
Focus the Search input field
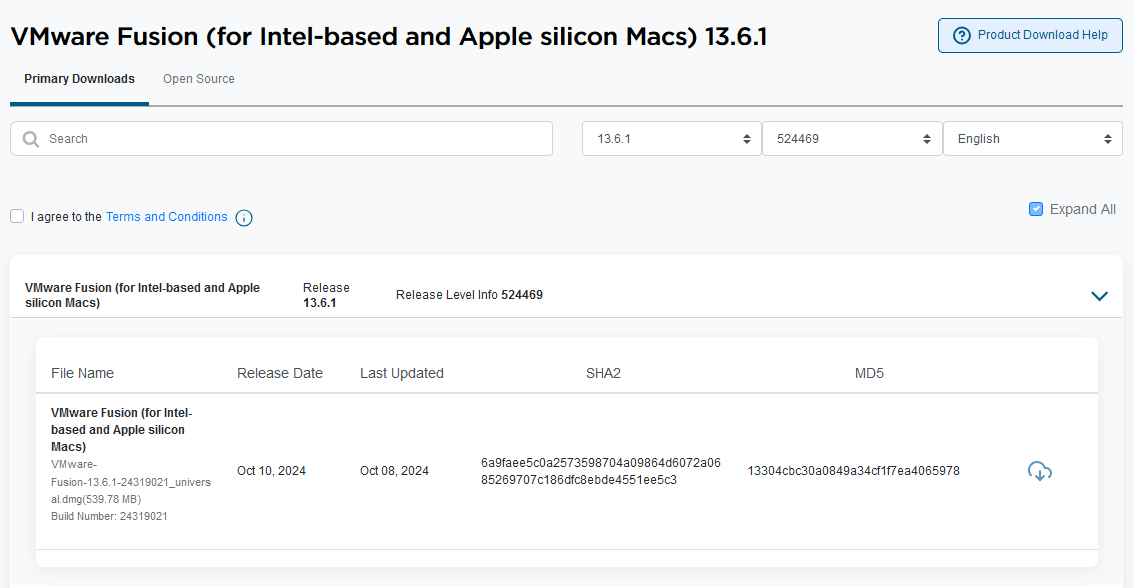[281, 138]
